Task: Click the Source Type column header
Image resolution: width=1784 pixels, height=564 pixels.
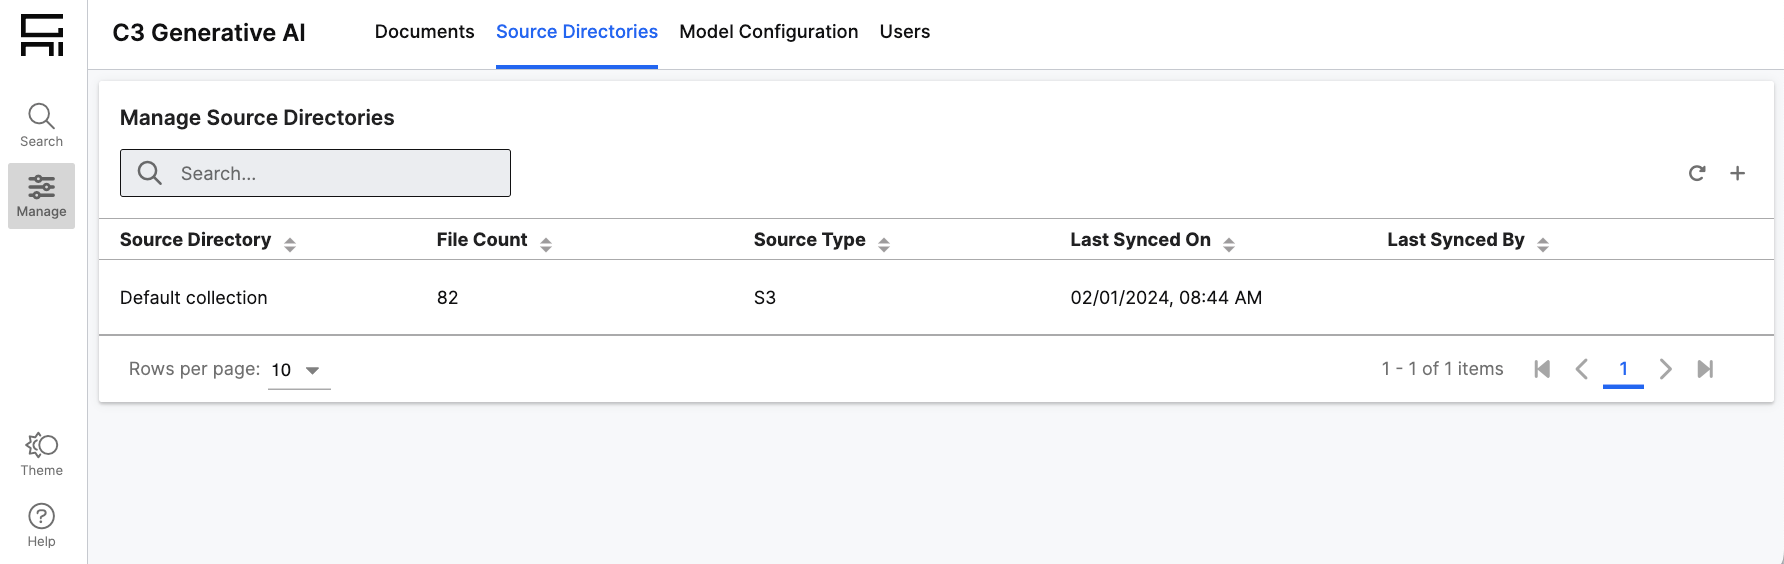Action: (x=810, y=240)
